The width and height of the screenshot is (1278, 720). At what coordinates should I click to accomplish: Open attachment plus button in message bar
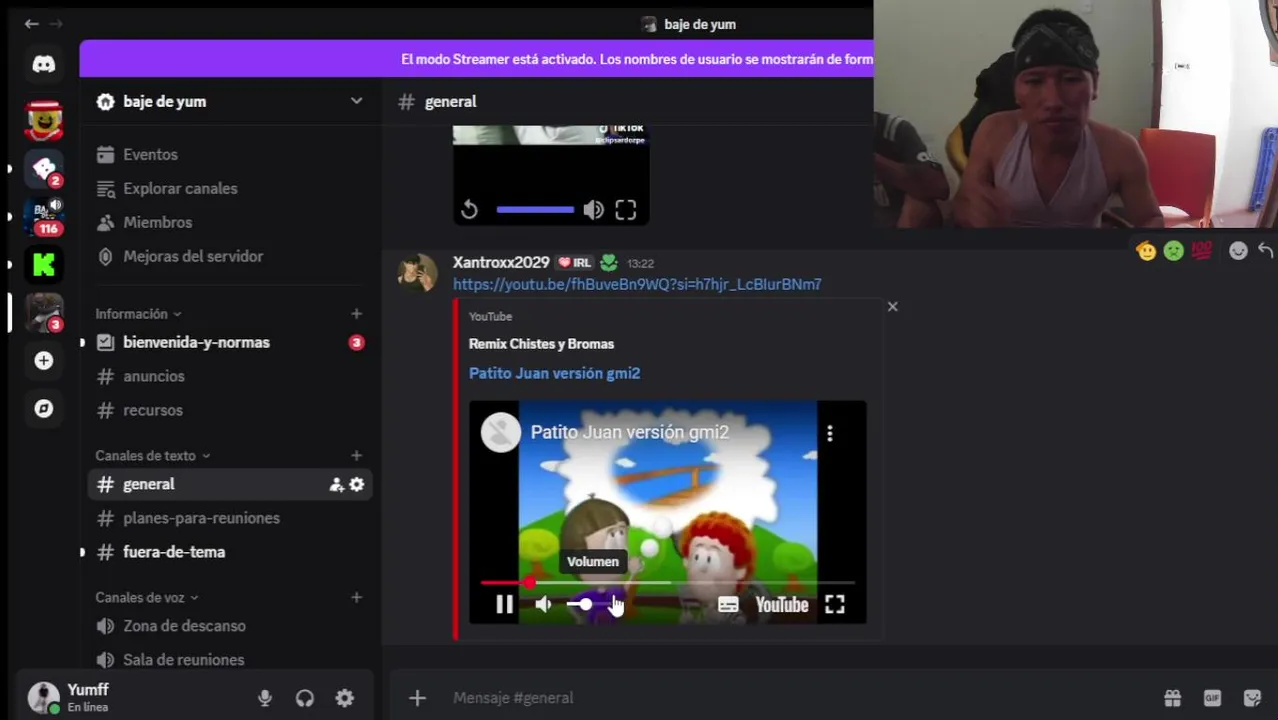pyautogui.click(x=417, y=698)
